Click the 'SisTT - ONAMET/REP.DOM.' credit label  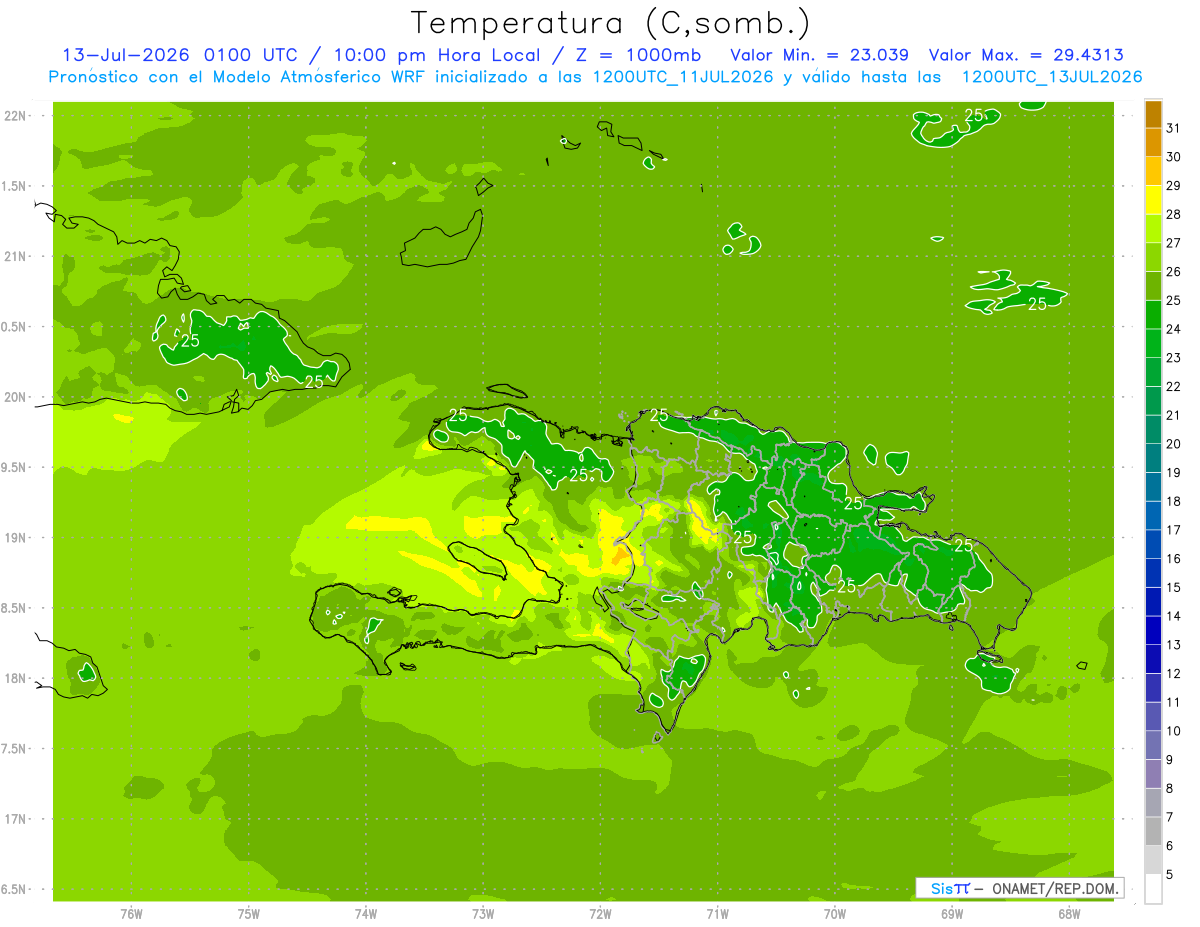(x=1020, y=888)
